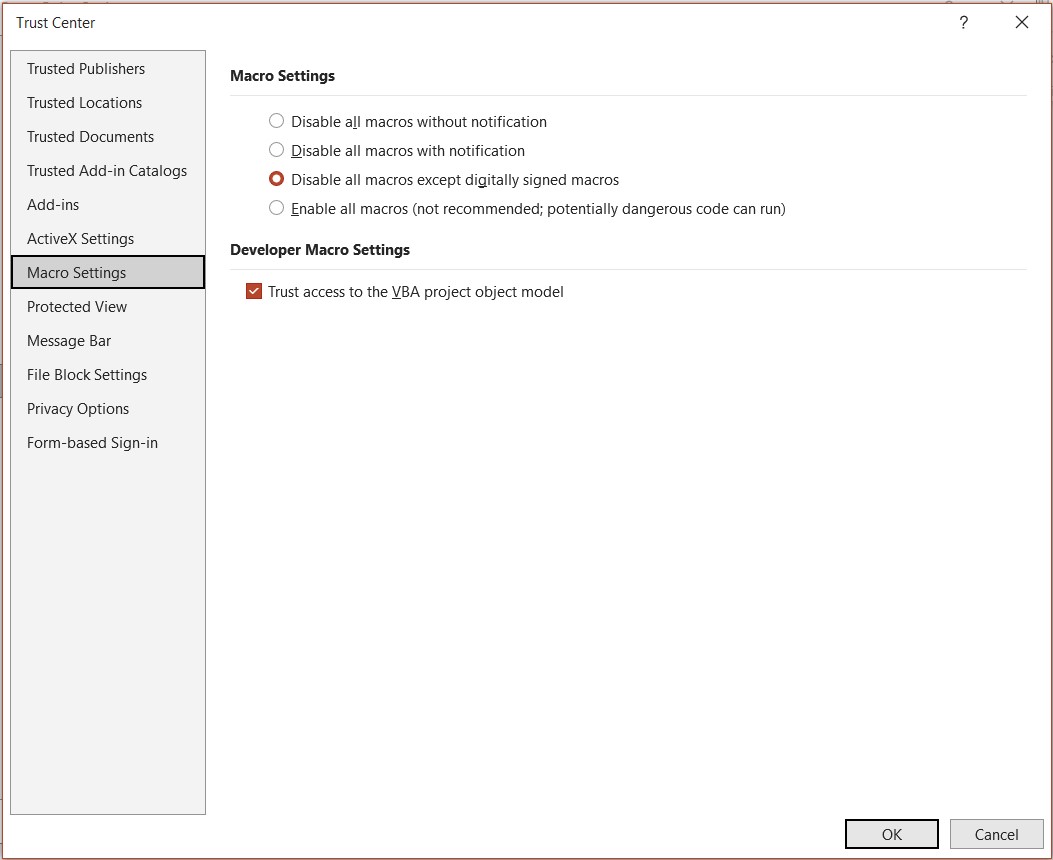Screen dimensions: 1053x860
Task: Select Enable all macros option
Action: pyautogui.click(x=277, y=208)
